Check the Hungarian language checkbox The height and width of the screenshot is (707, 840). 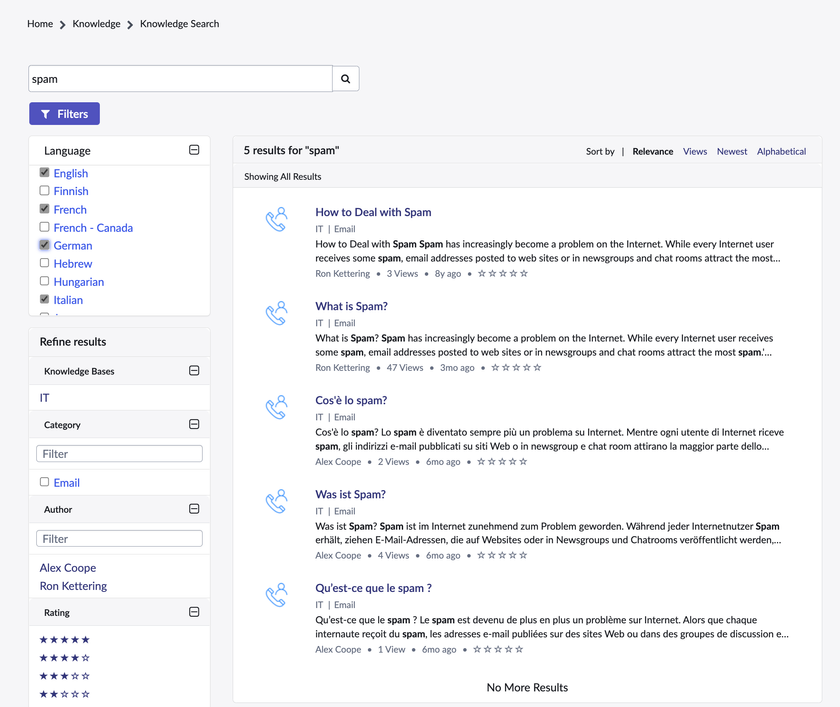pos(44,281)
